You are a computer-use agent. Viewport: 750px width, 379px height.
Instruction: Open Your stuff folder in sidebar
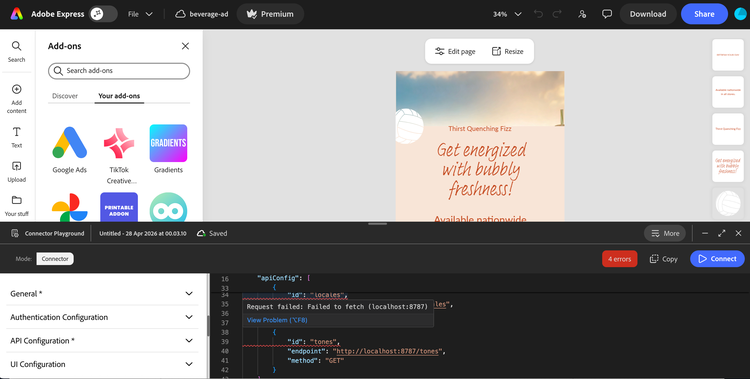16,206
